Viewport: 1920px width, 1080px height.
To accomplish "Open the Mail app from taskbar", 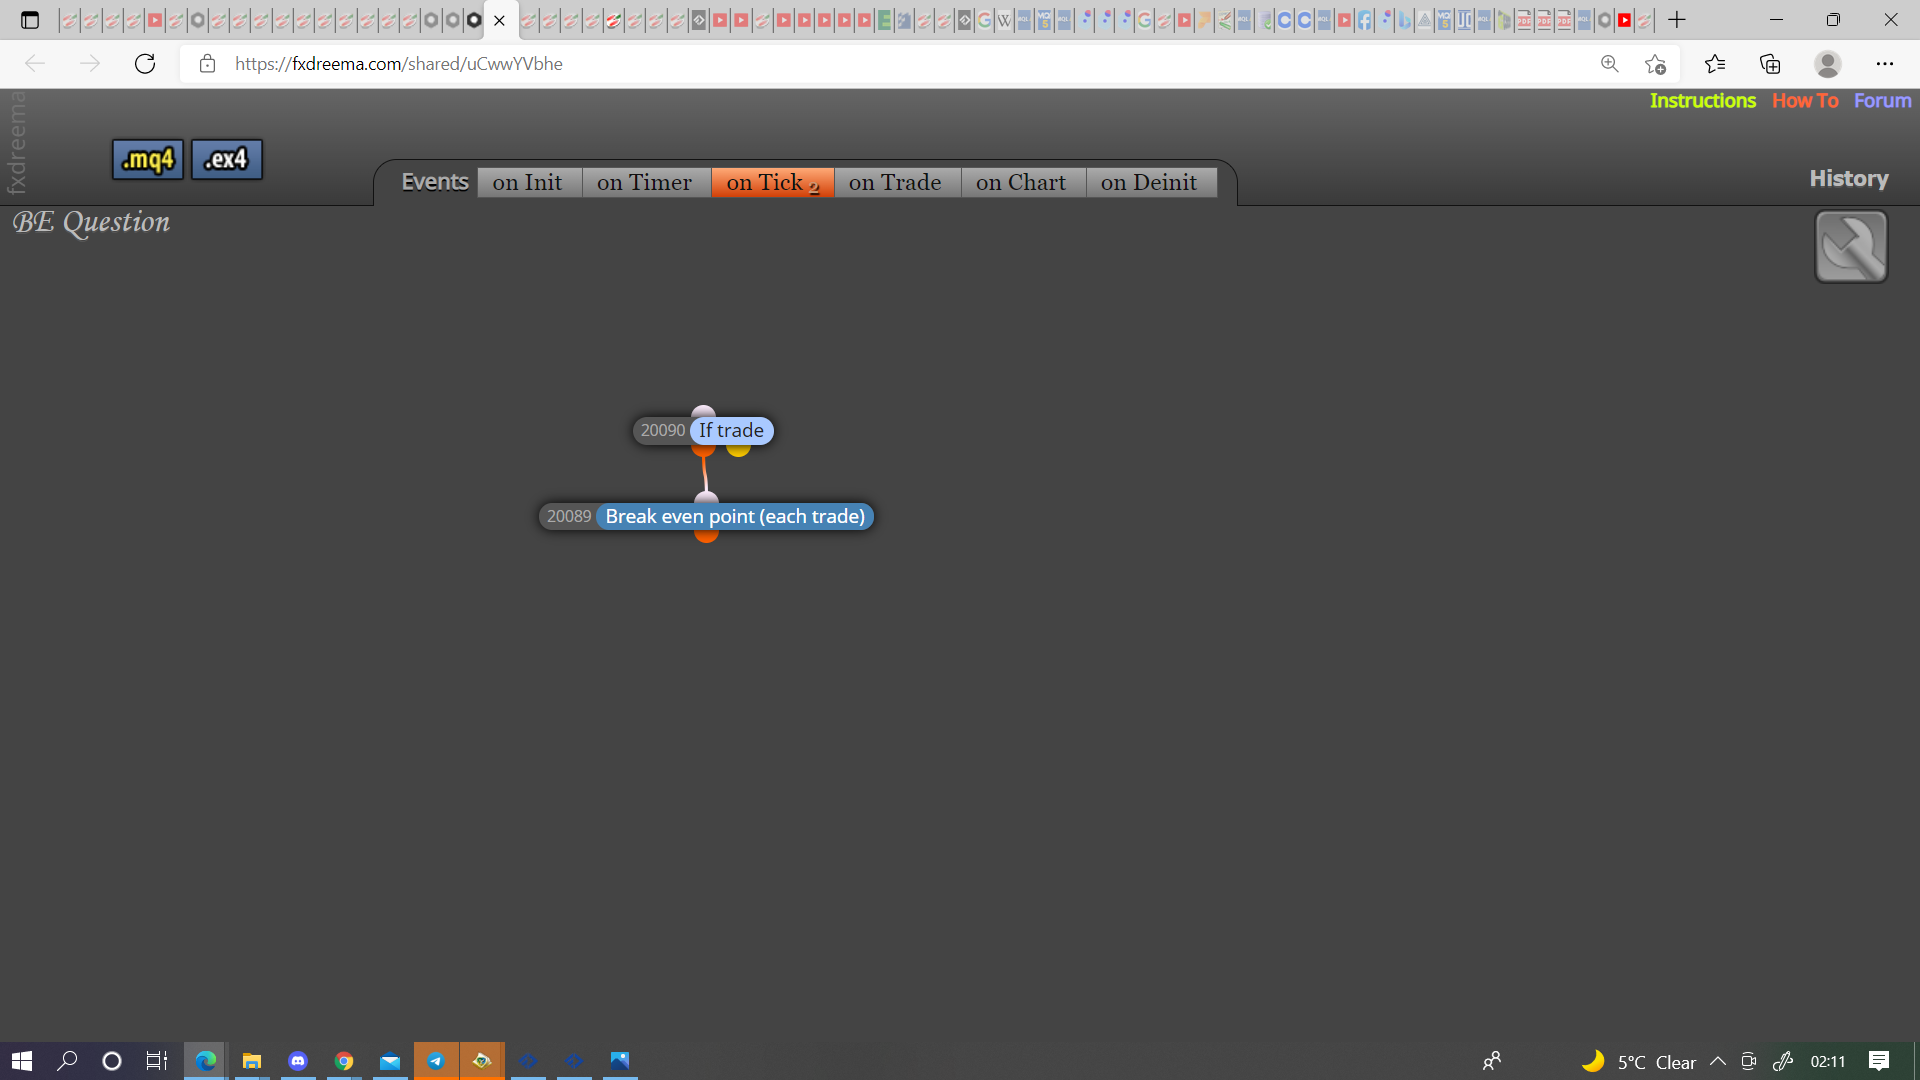I will click(x=390, y=1061).
